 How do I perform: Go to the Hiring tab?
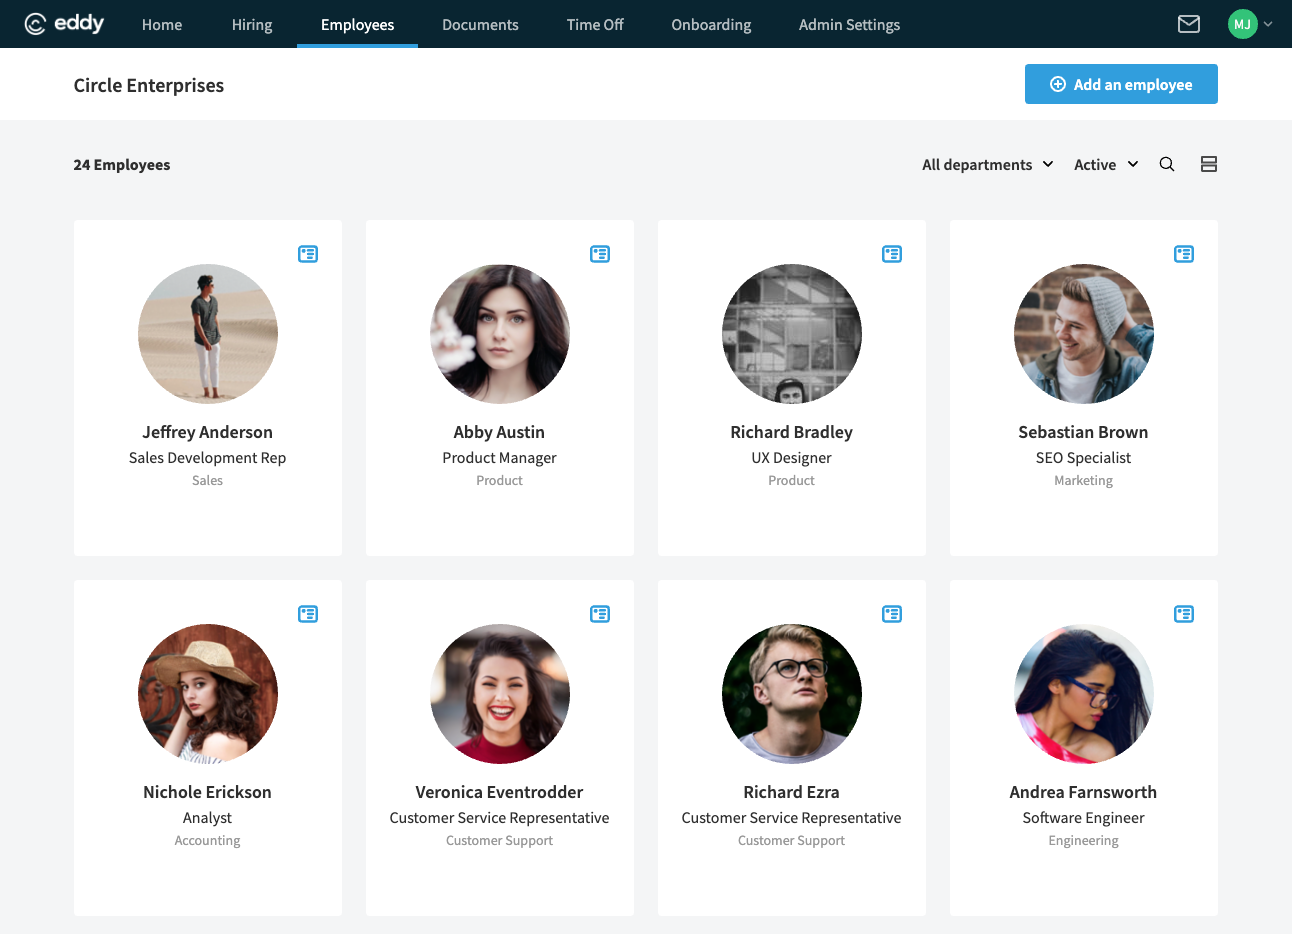[x=252, y=25]
